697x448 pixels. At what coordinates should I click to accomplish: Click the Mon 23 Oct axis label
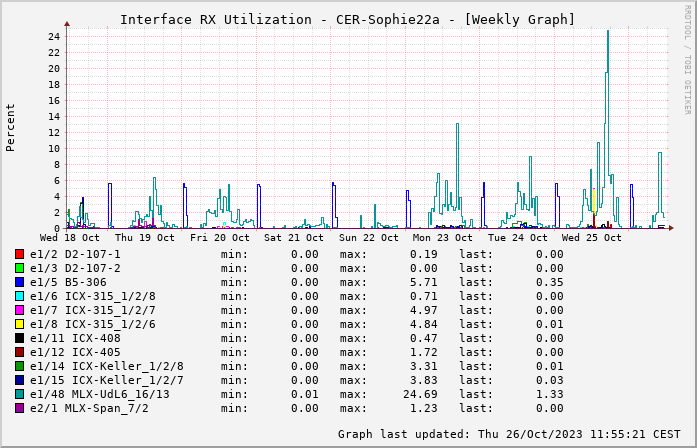[442, 238]
